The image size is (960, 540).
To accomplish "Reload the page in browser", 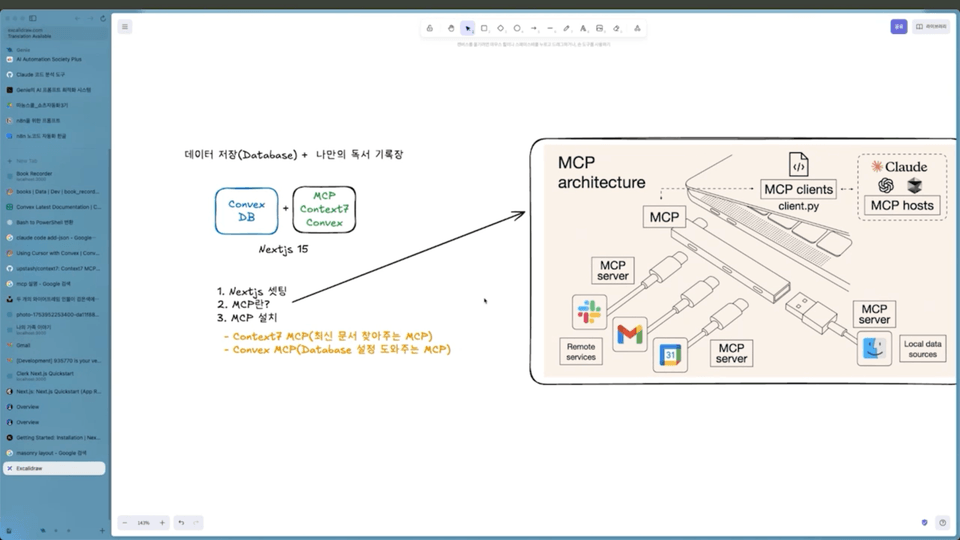I will click(x=103, y=18).
